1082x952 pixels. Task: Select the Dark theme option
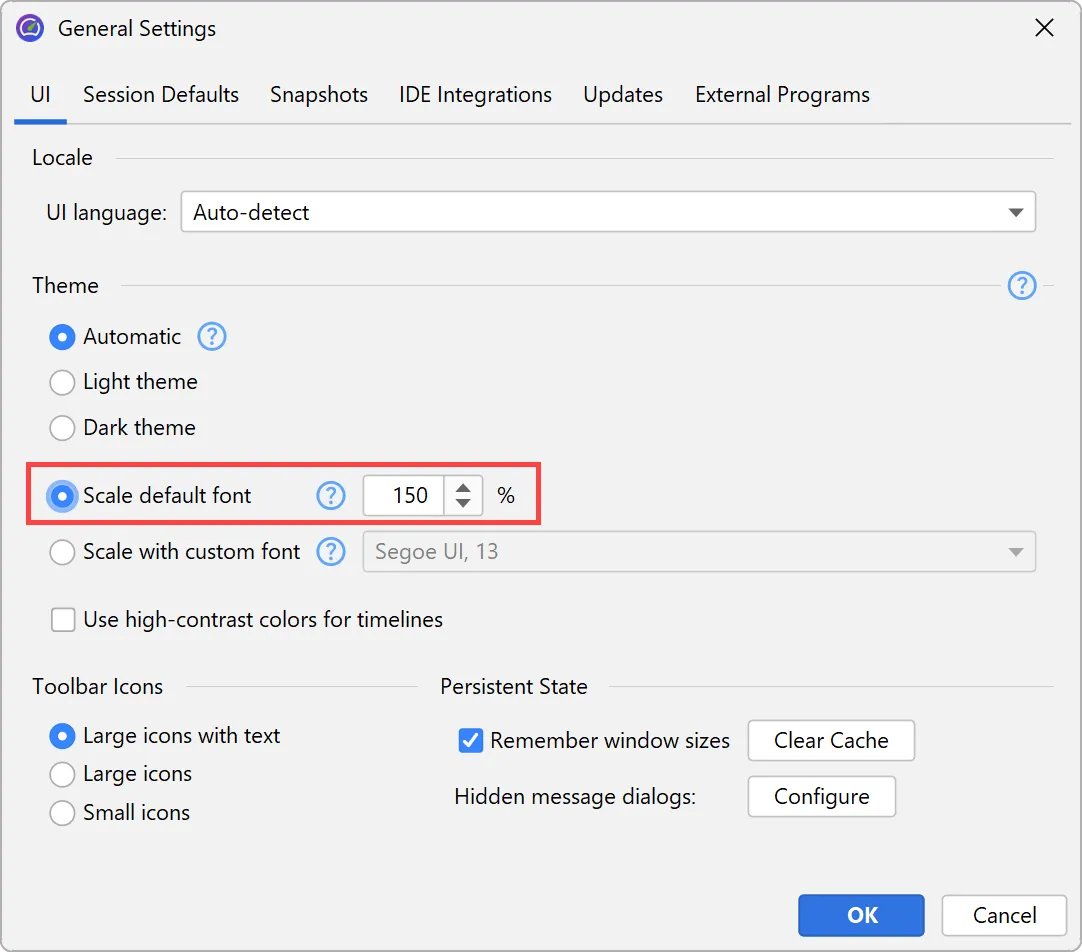click(x=63, y=428)
